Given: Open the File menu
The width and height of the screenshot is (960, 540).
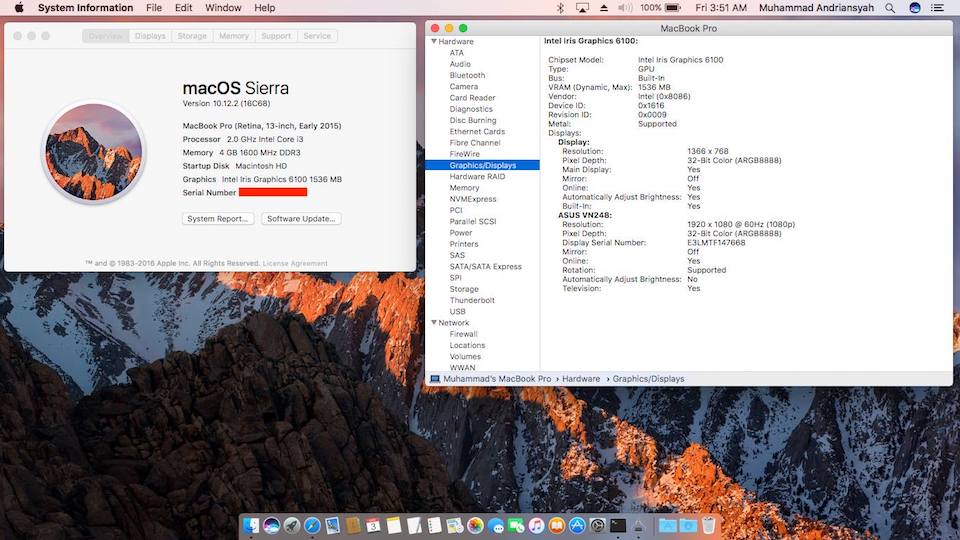Looking at the screenshot, I should click(154, 8).
